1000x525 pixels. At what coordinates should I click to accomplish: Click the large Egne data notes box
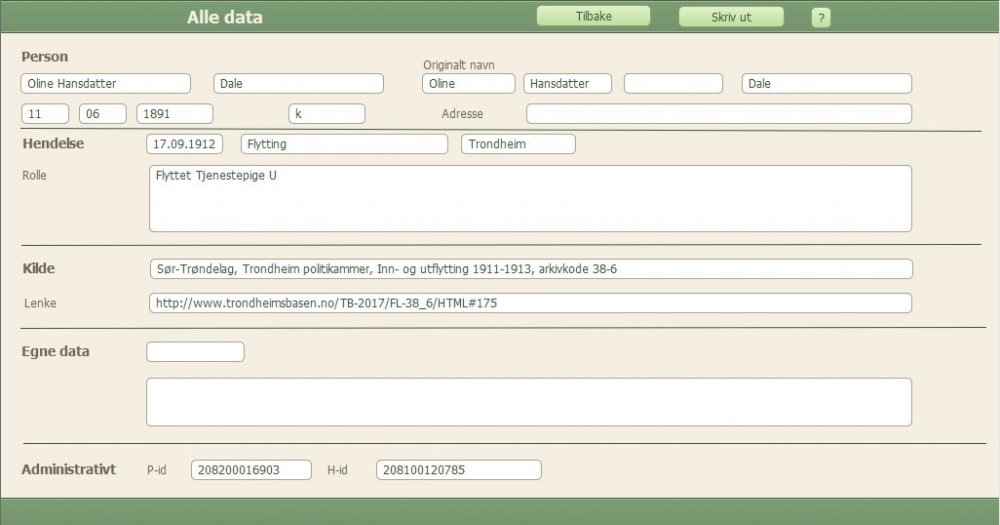click(529, 402)
